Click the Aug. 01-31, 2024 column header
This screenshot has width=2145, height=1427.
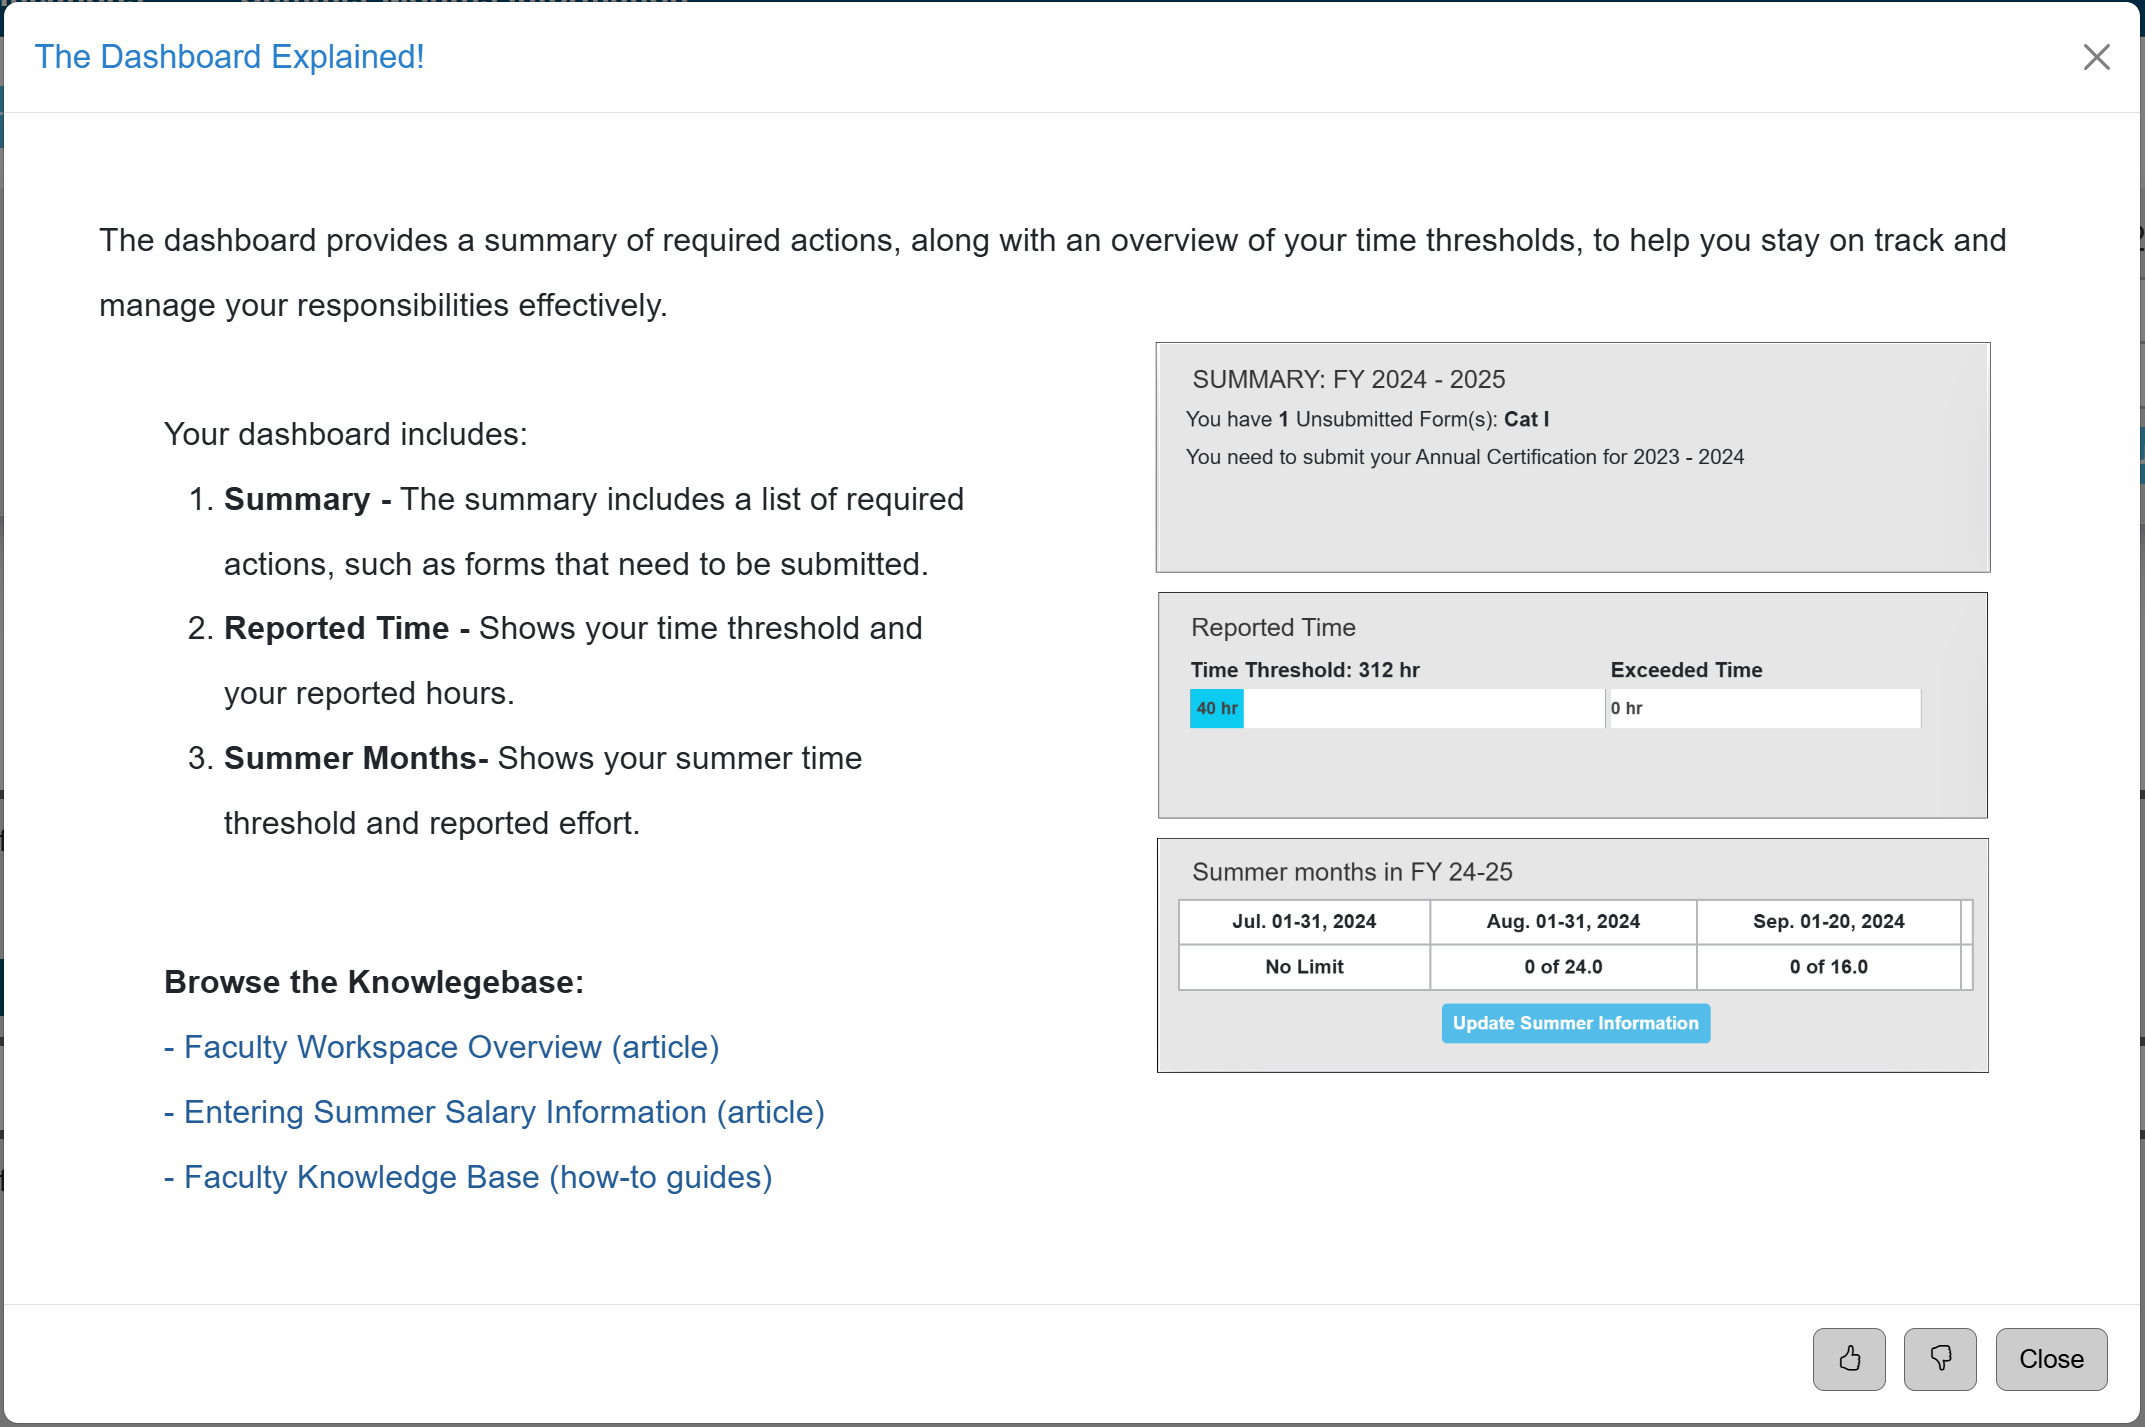click(1563, 921)
